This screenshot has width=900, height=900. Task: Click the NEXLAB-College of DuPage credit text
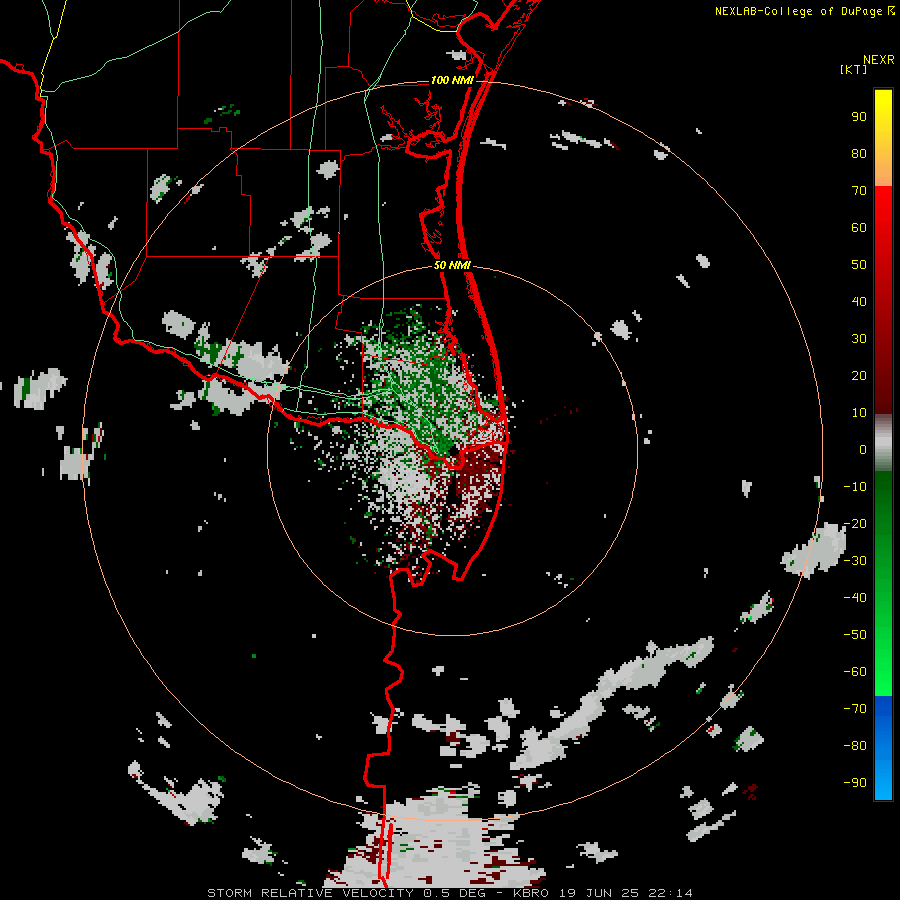(x=801, y=11)
